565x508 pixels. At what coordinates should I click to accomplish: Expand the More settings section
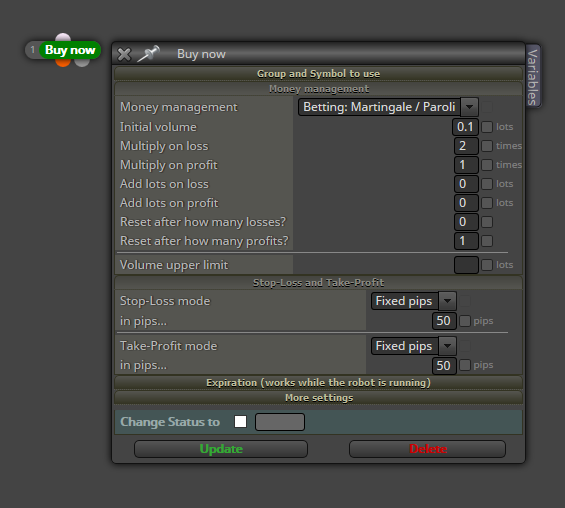pyautogui.click(x=319, y=398)
